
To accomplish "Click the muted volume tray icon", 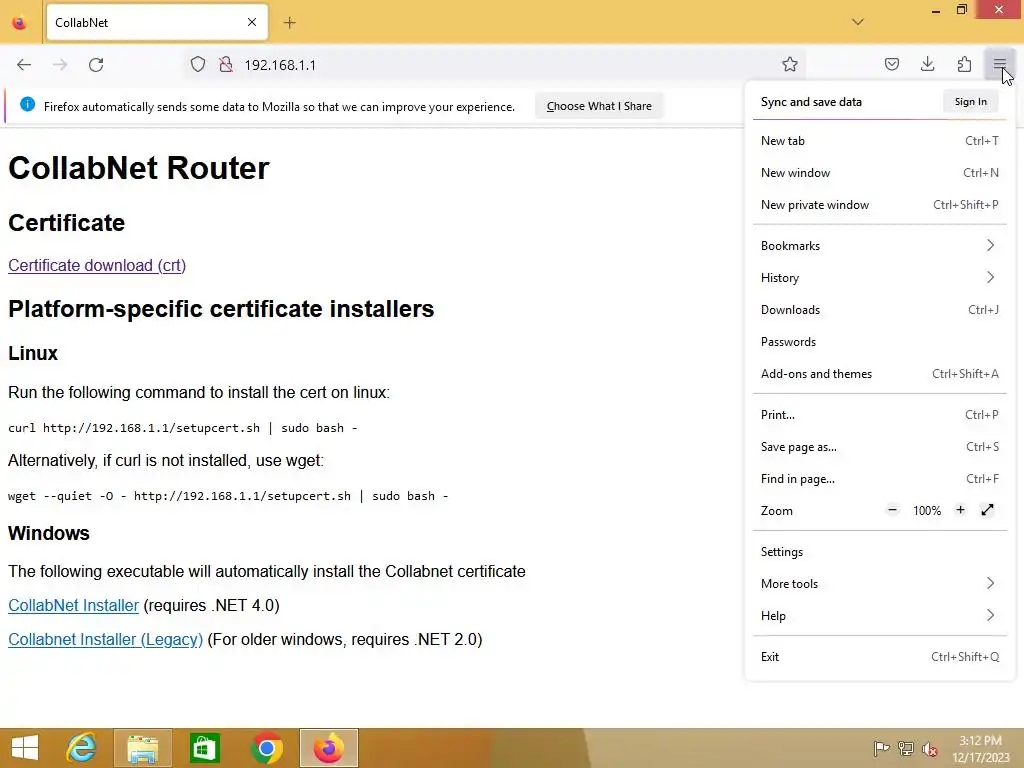I will pyautogui.click(x=930, y=748).
